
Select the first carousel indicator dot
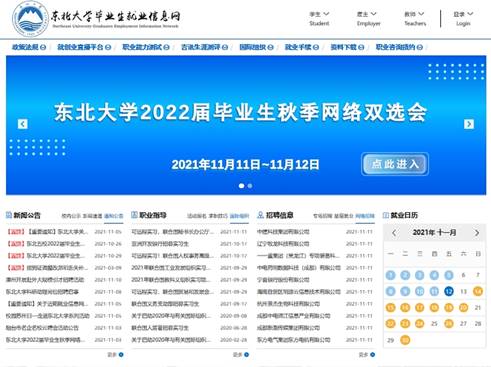coord(242,186)
